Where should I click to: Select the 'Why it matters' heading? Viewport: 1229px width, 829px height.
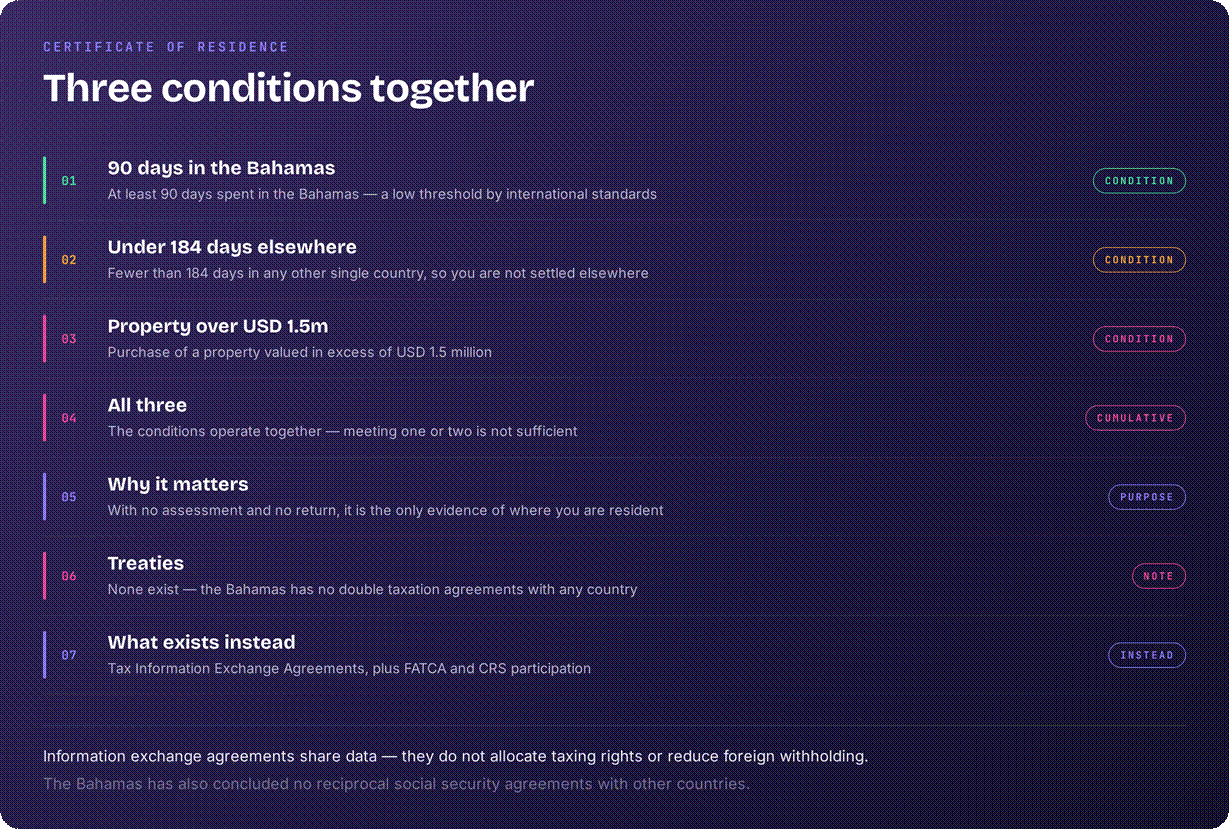178,484
